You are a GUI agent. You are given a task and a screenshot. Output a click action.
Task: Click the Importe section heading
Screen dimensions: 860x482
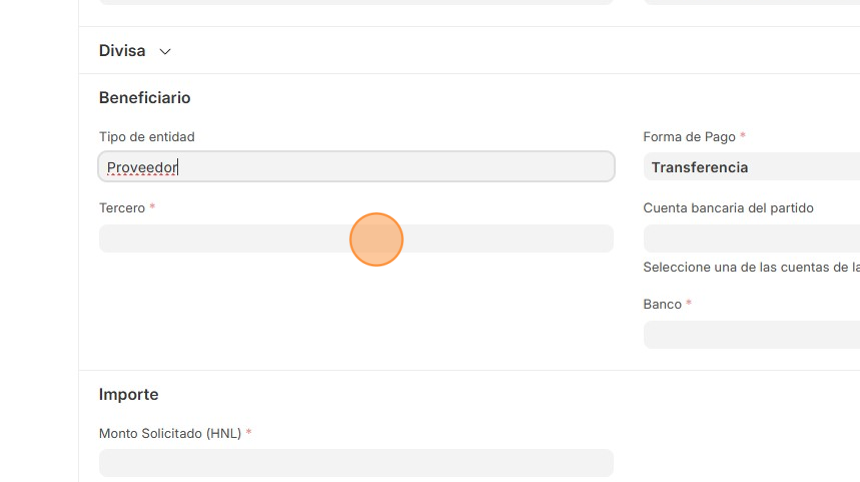point(129,395)
